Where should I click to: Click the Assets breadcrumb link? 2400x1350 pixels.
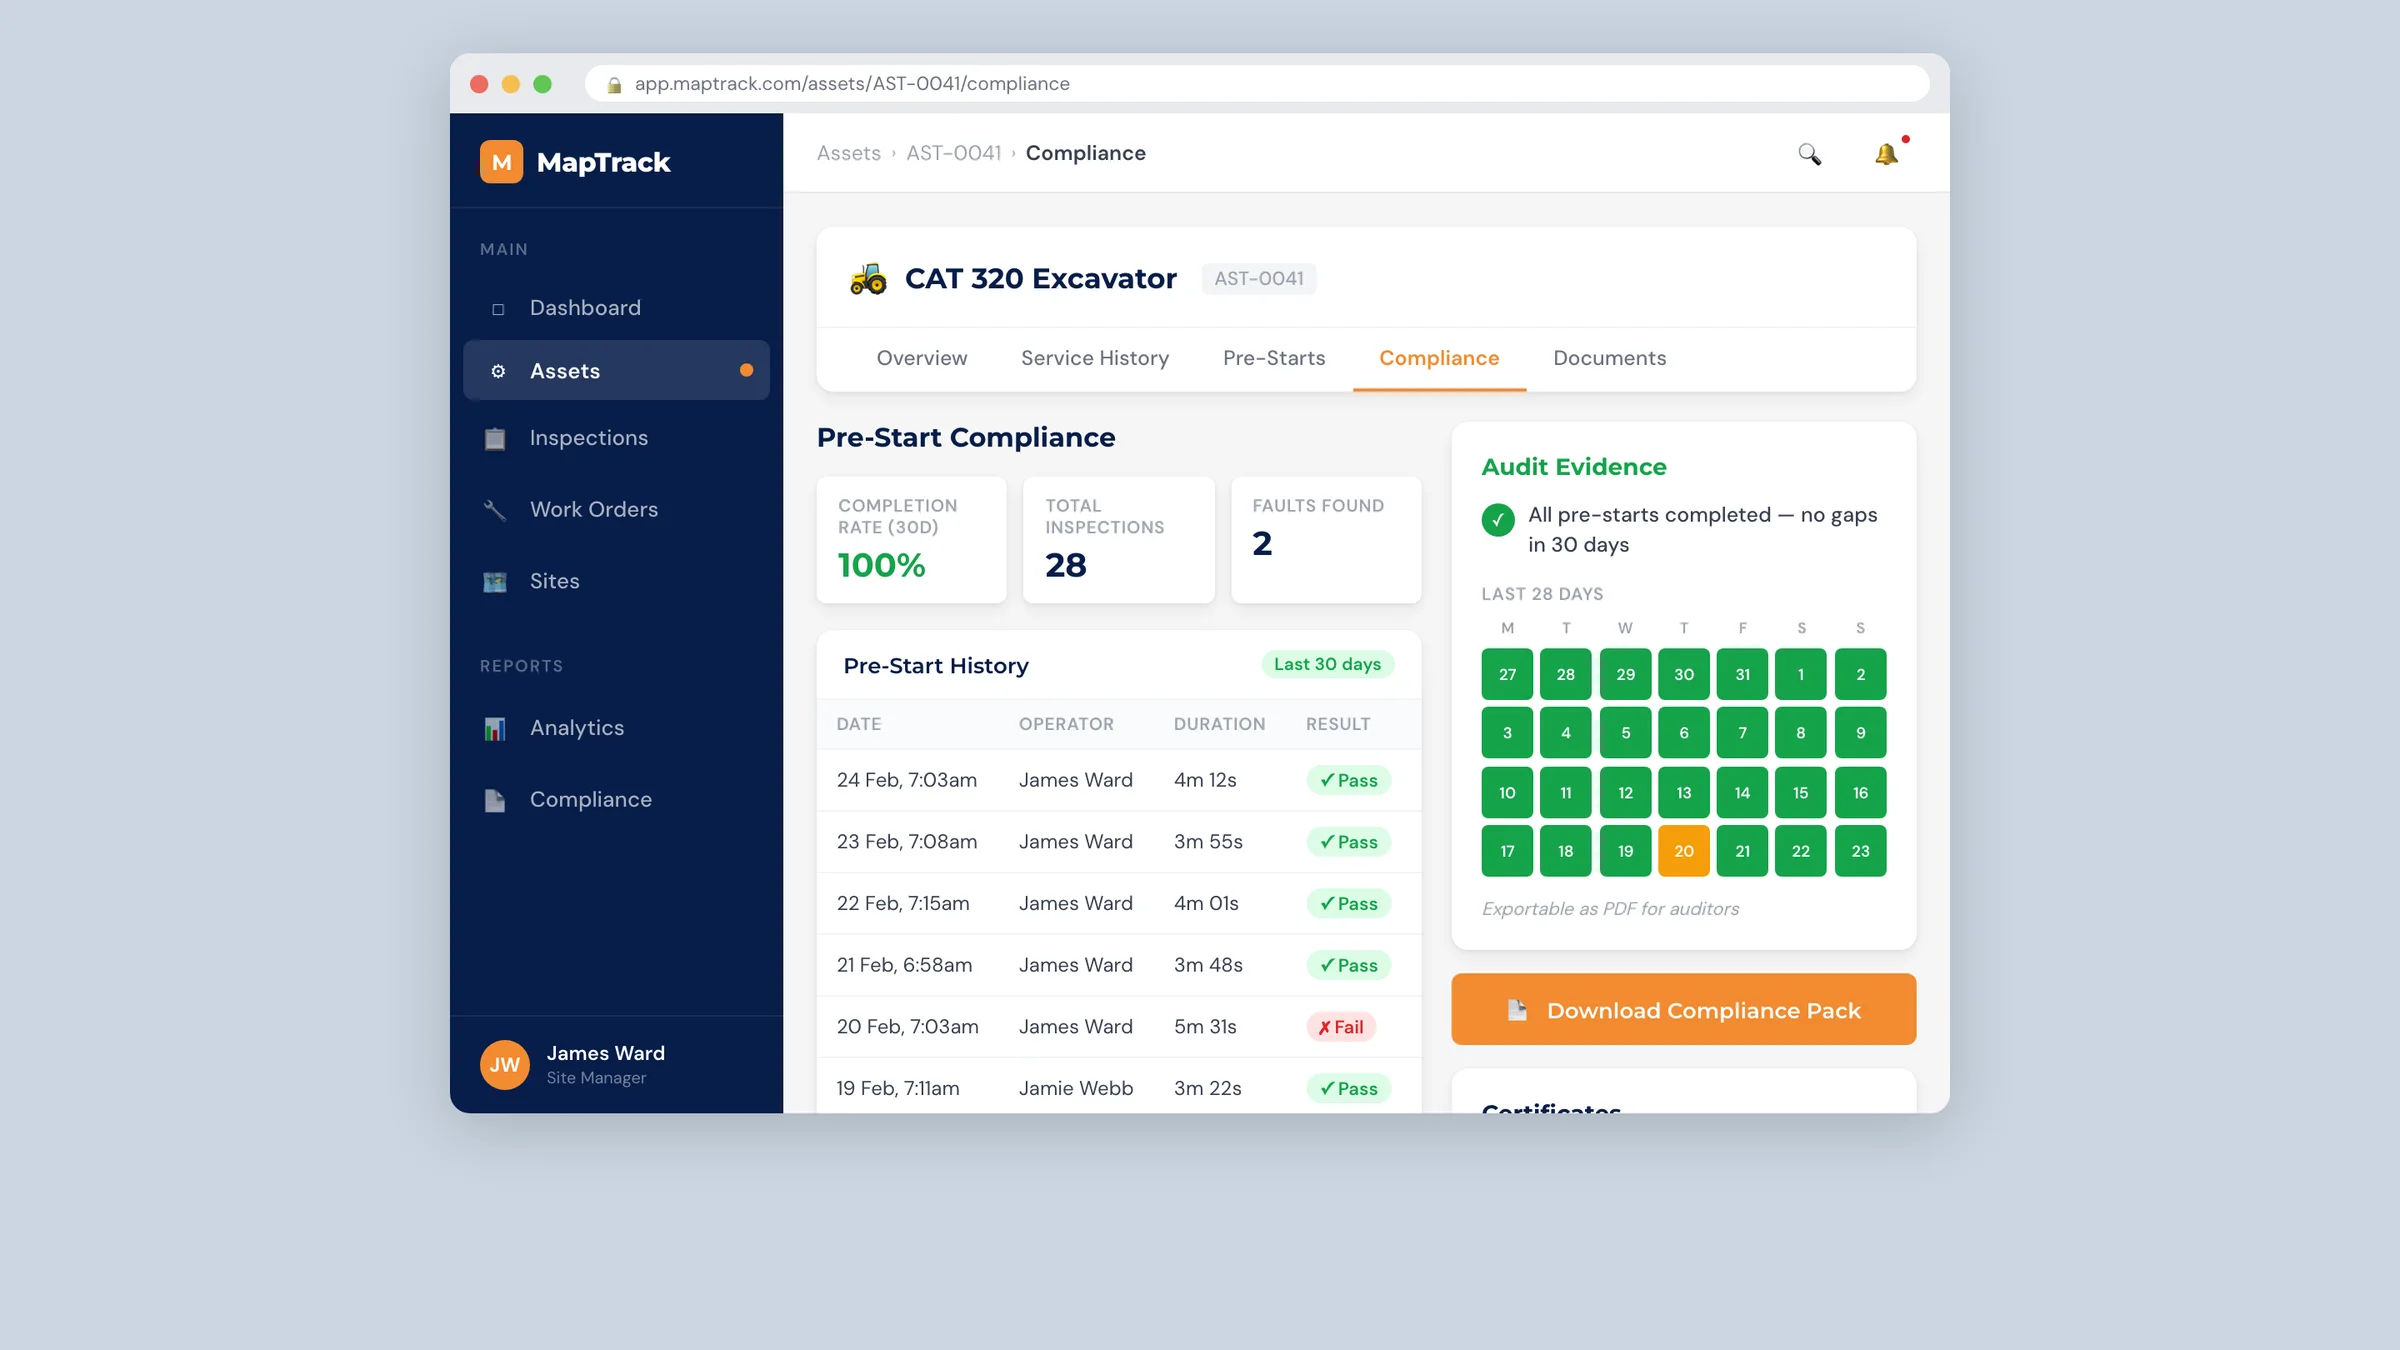[x=849, y=153]
